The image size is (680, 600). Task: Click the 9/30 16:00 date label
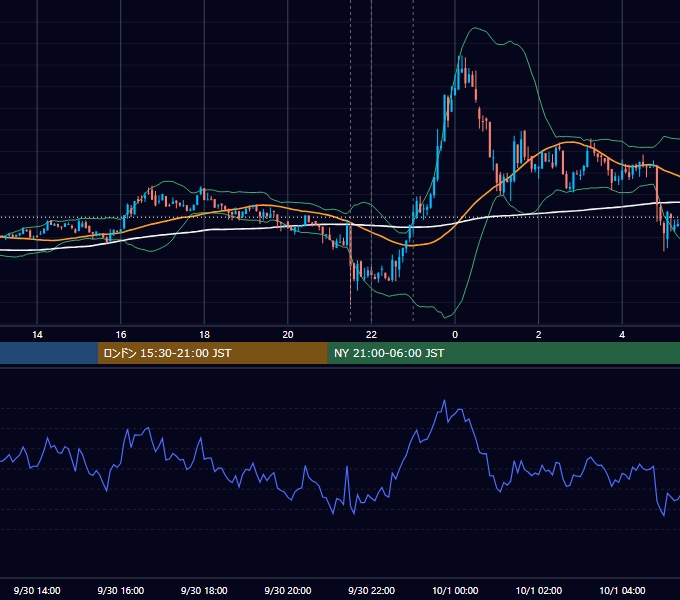coord(121,590)
